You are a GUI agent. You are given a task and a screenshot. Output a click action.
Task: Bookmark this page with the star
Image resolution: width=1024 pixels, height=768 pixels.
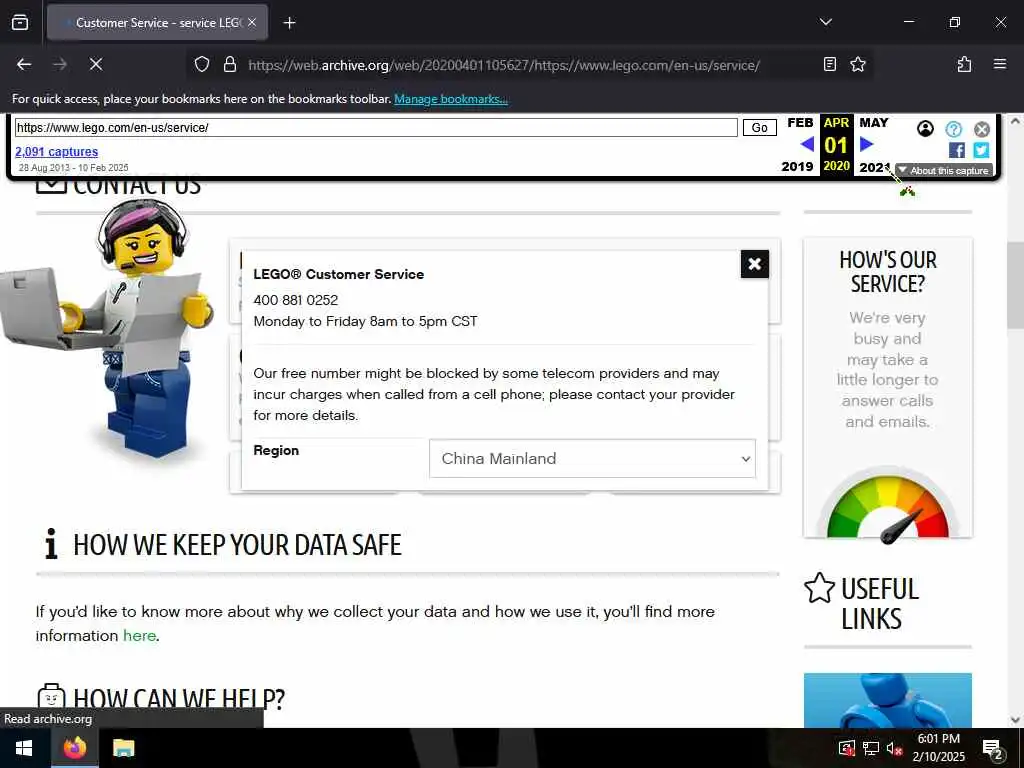pyautogui.click(x=857, y=65)
